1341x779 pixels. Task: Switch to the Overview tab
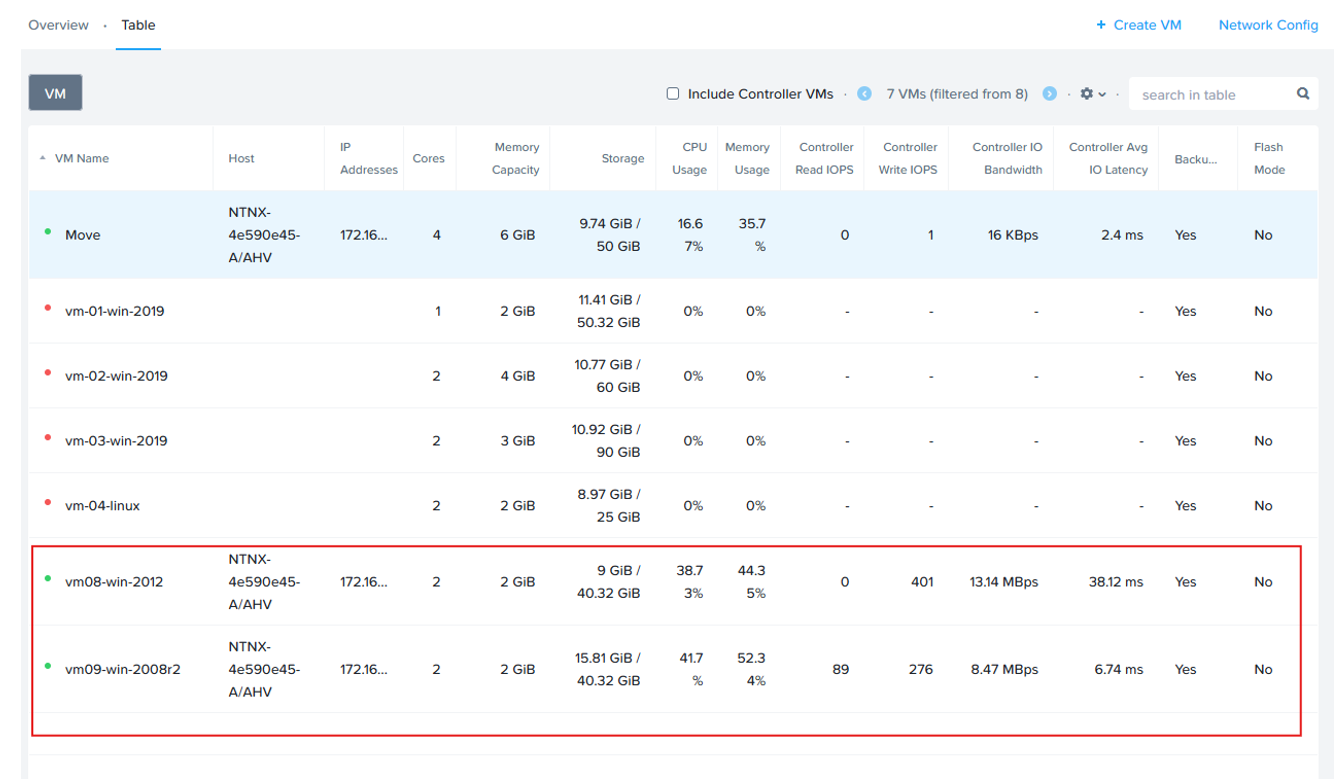(x=58, y=25)
